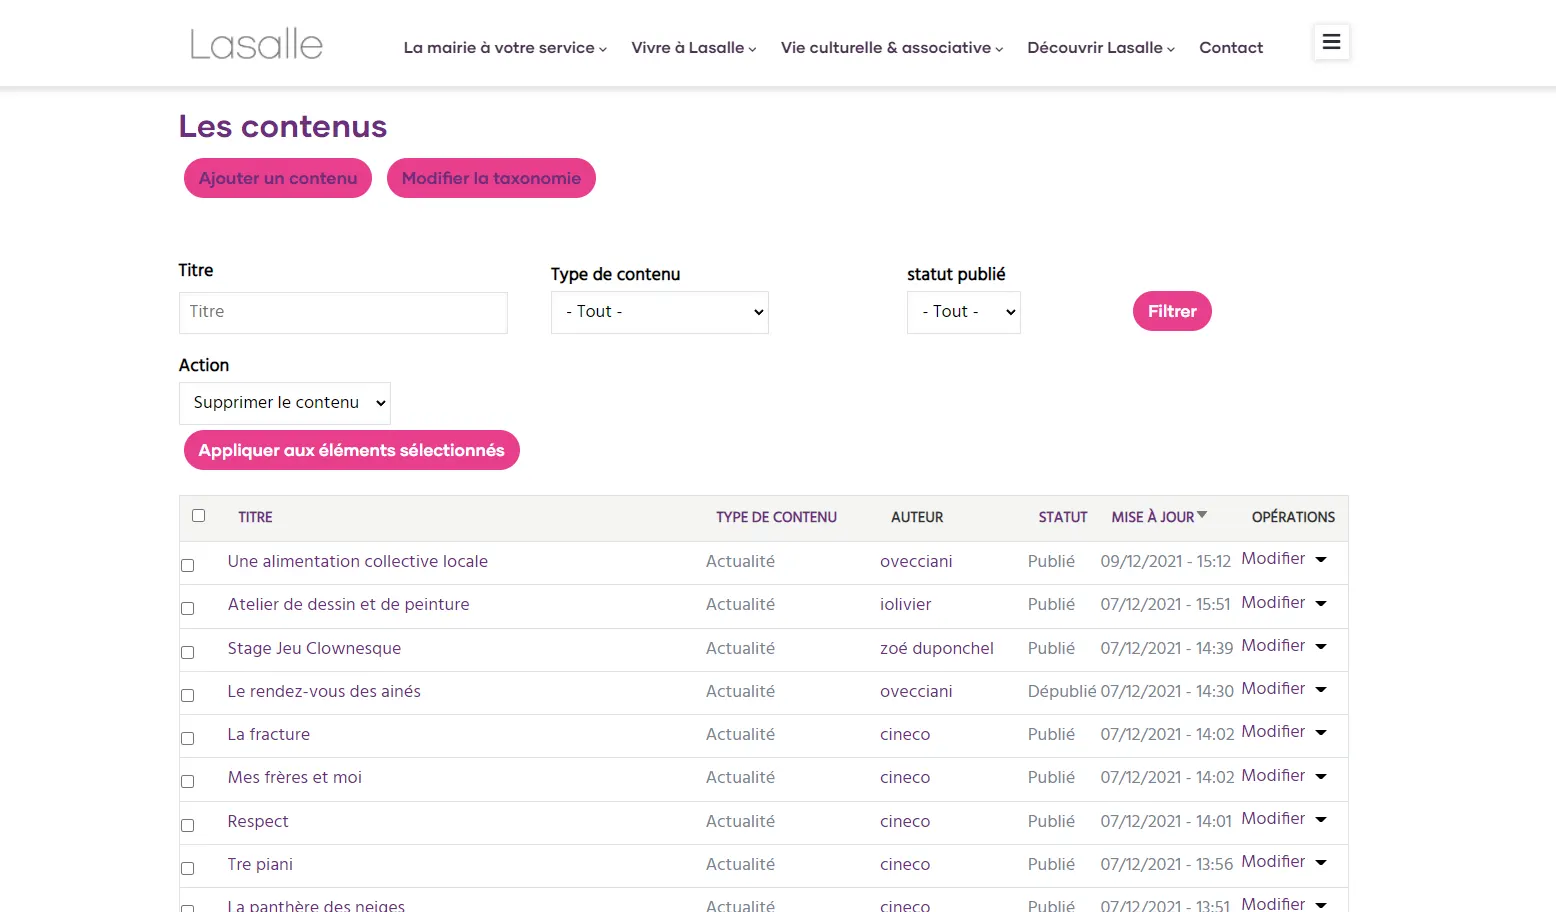Select the Atelier de dessin et de peinture checkbox

coord(187,608)
